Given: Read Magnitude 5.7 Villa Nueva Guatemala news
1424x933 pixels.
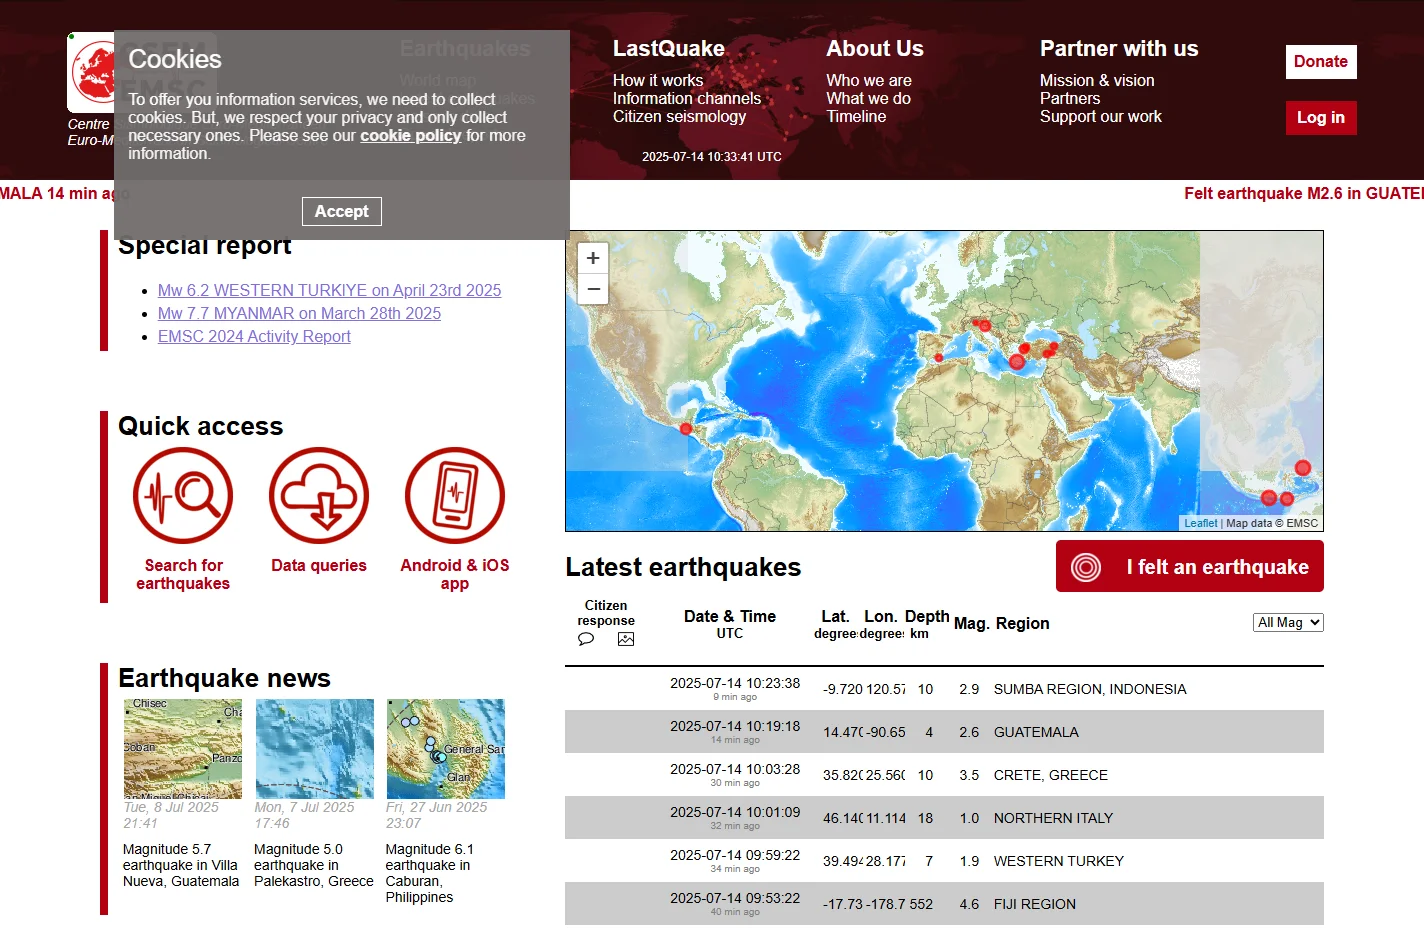Looking at the screenshot, I should (x=181, y=865).
